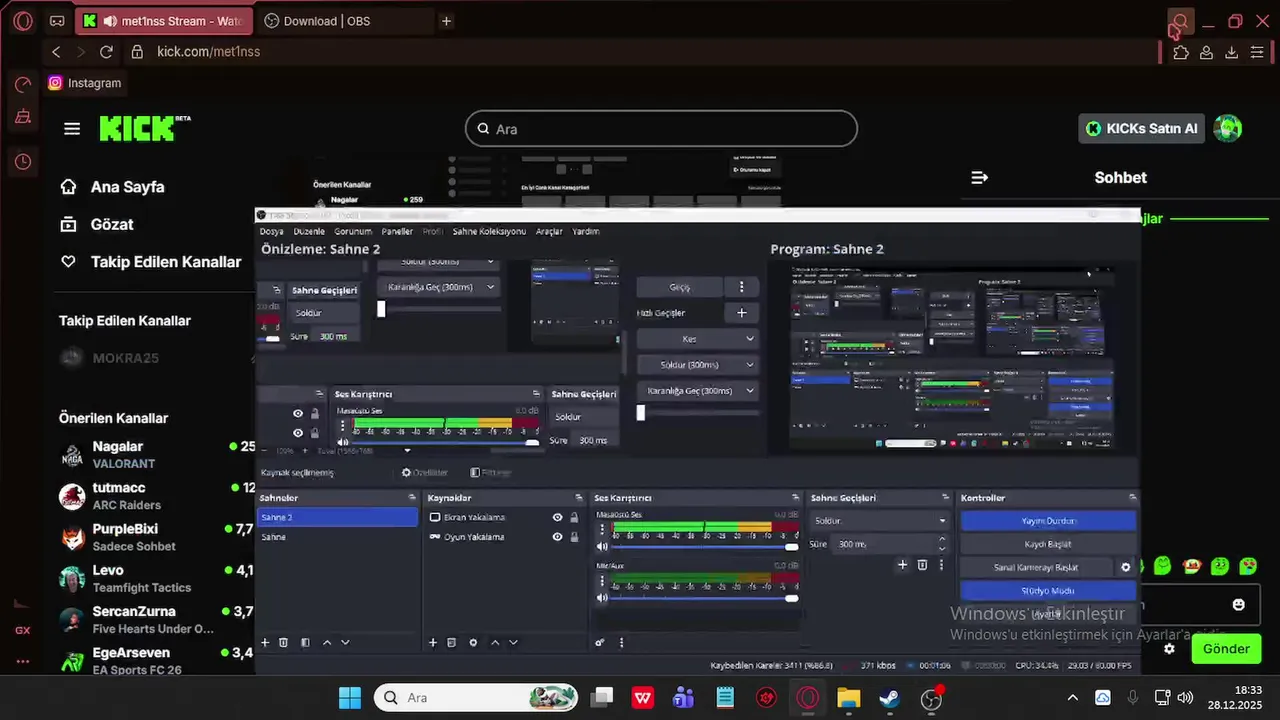1280x720 pixels.
Task: Open Opera Easy Setup sliders icon
Action: click(x=1257, y=52)
